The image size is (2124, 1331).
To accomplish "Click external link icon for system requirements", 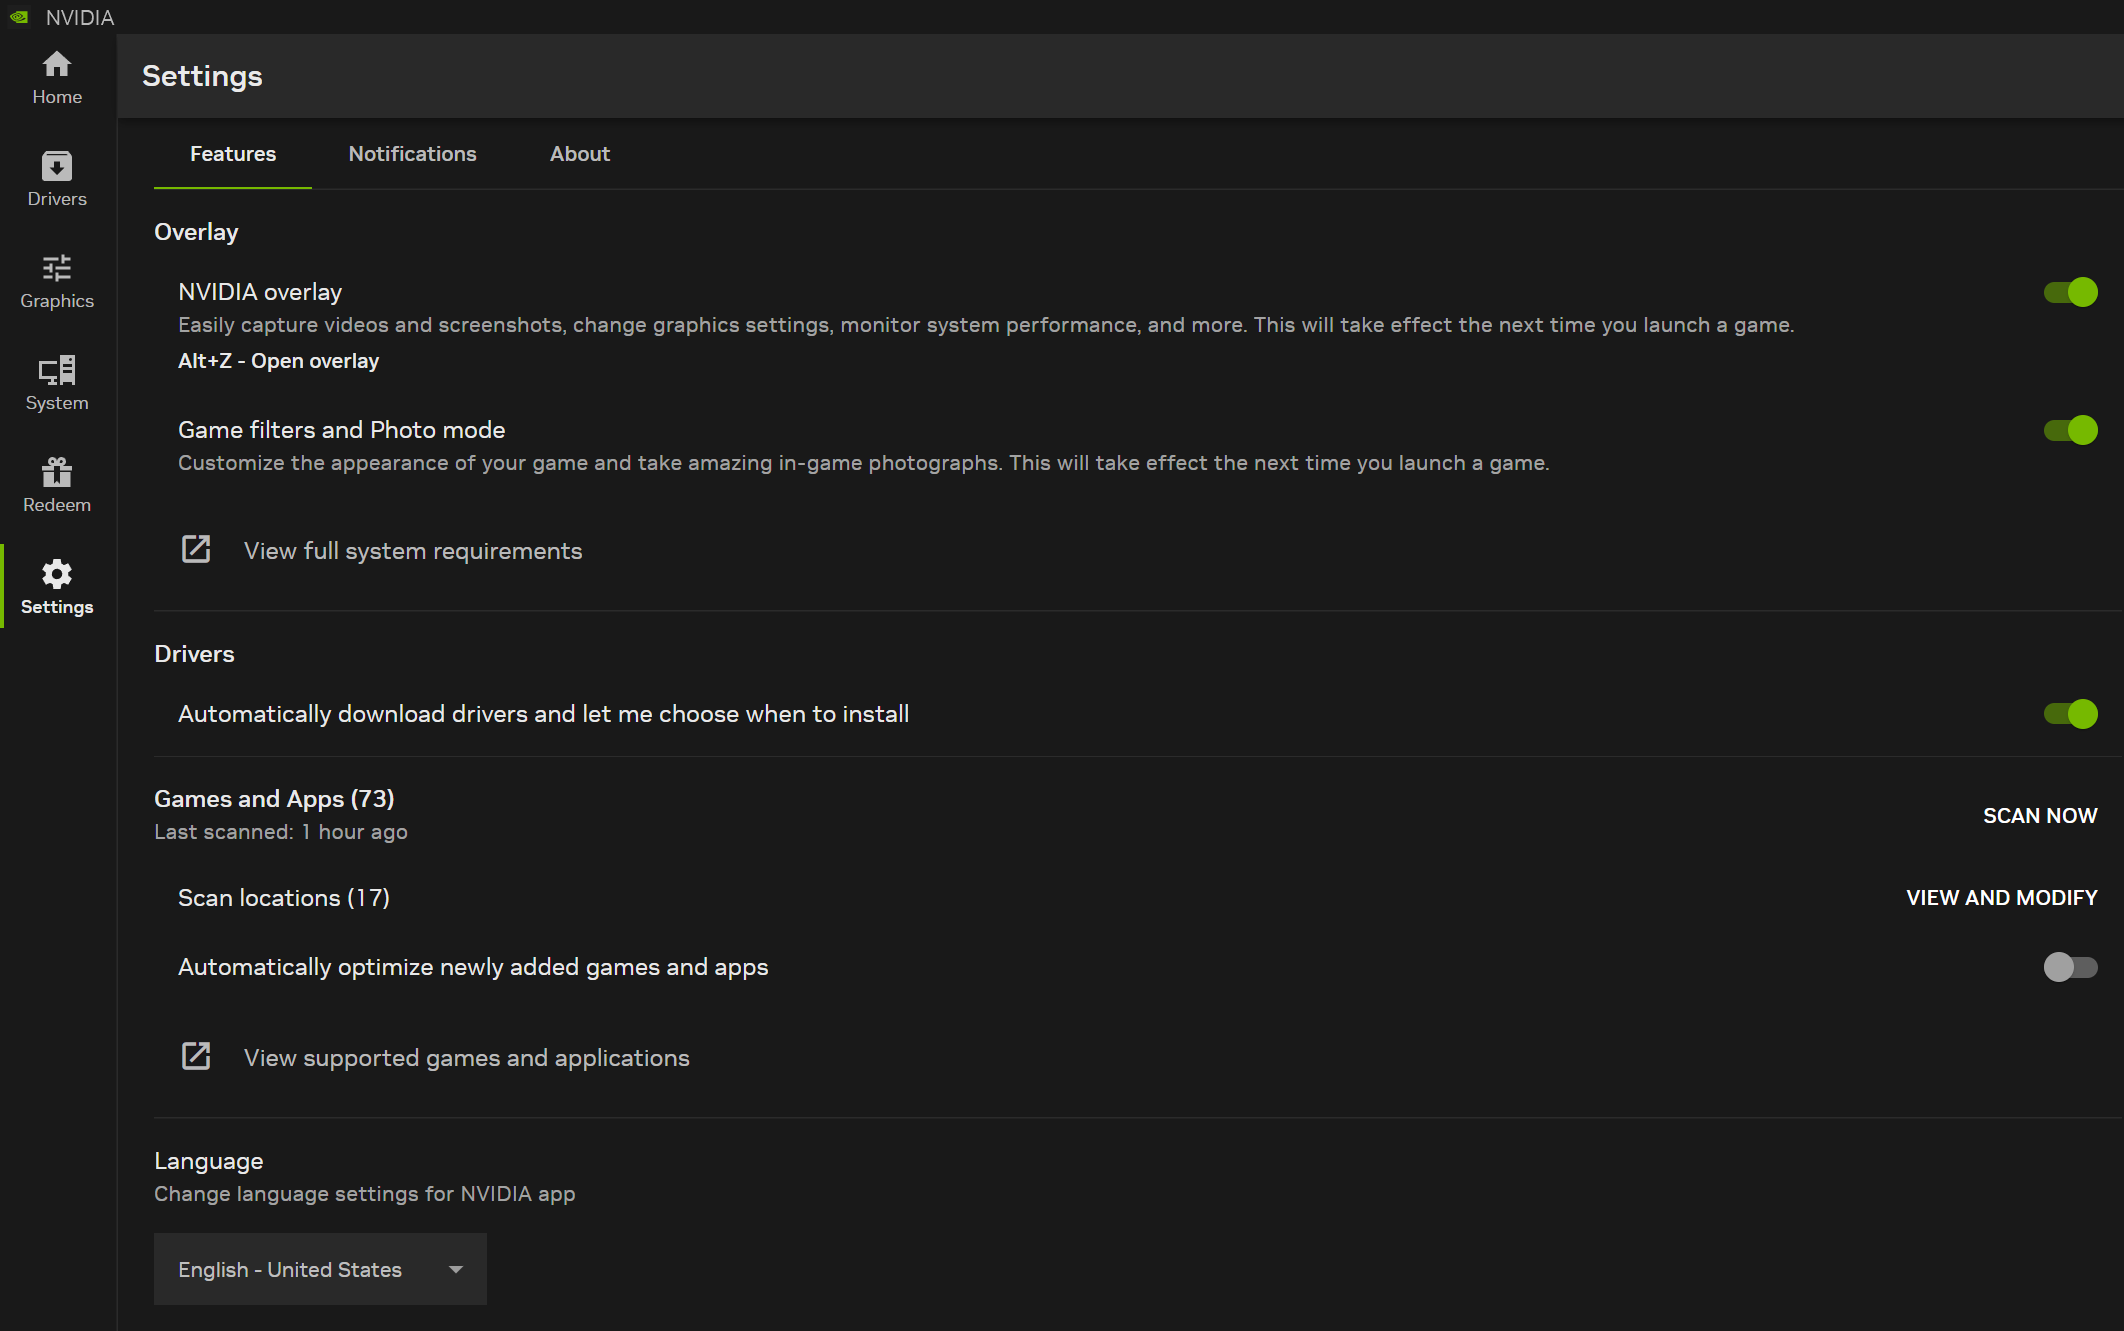I will tap(196, 549).
